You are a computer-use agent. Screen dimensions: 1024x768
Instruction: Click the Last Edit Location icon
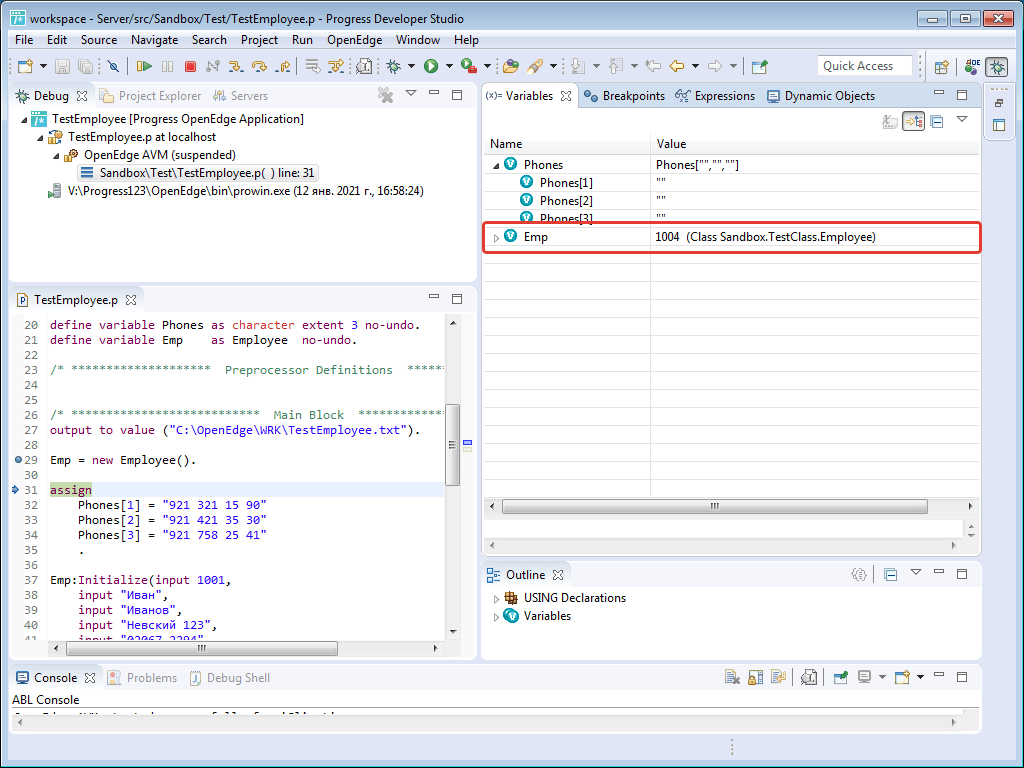click(x=652, y=66)
